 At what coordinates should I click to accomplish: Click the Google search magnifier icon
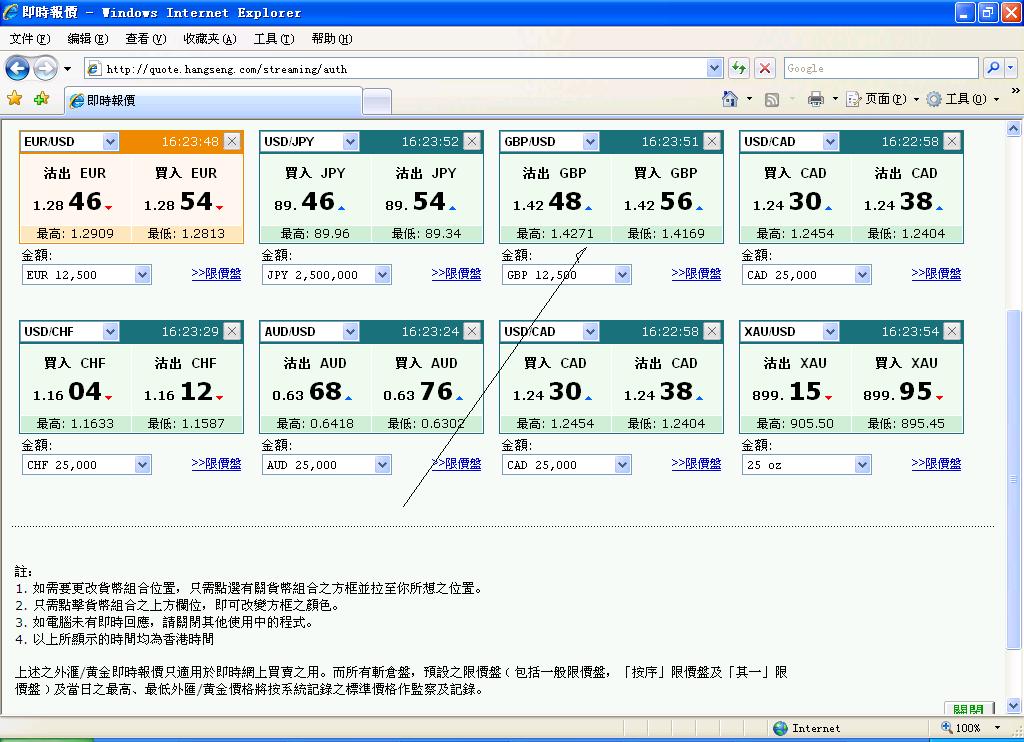tap(993, 67)
